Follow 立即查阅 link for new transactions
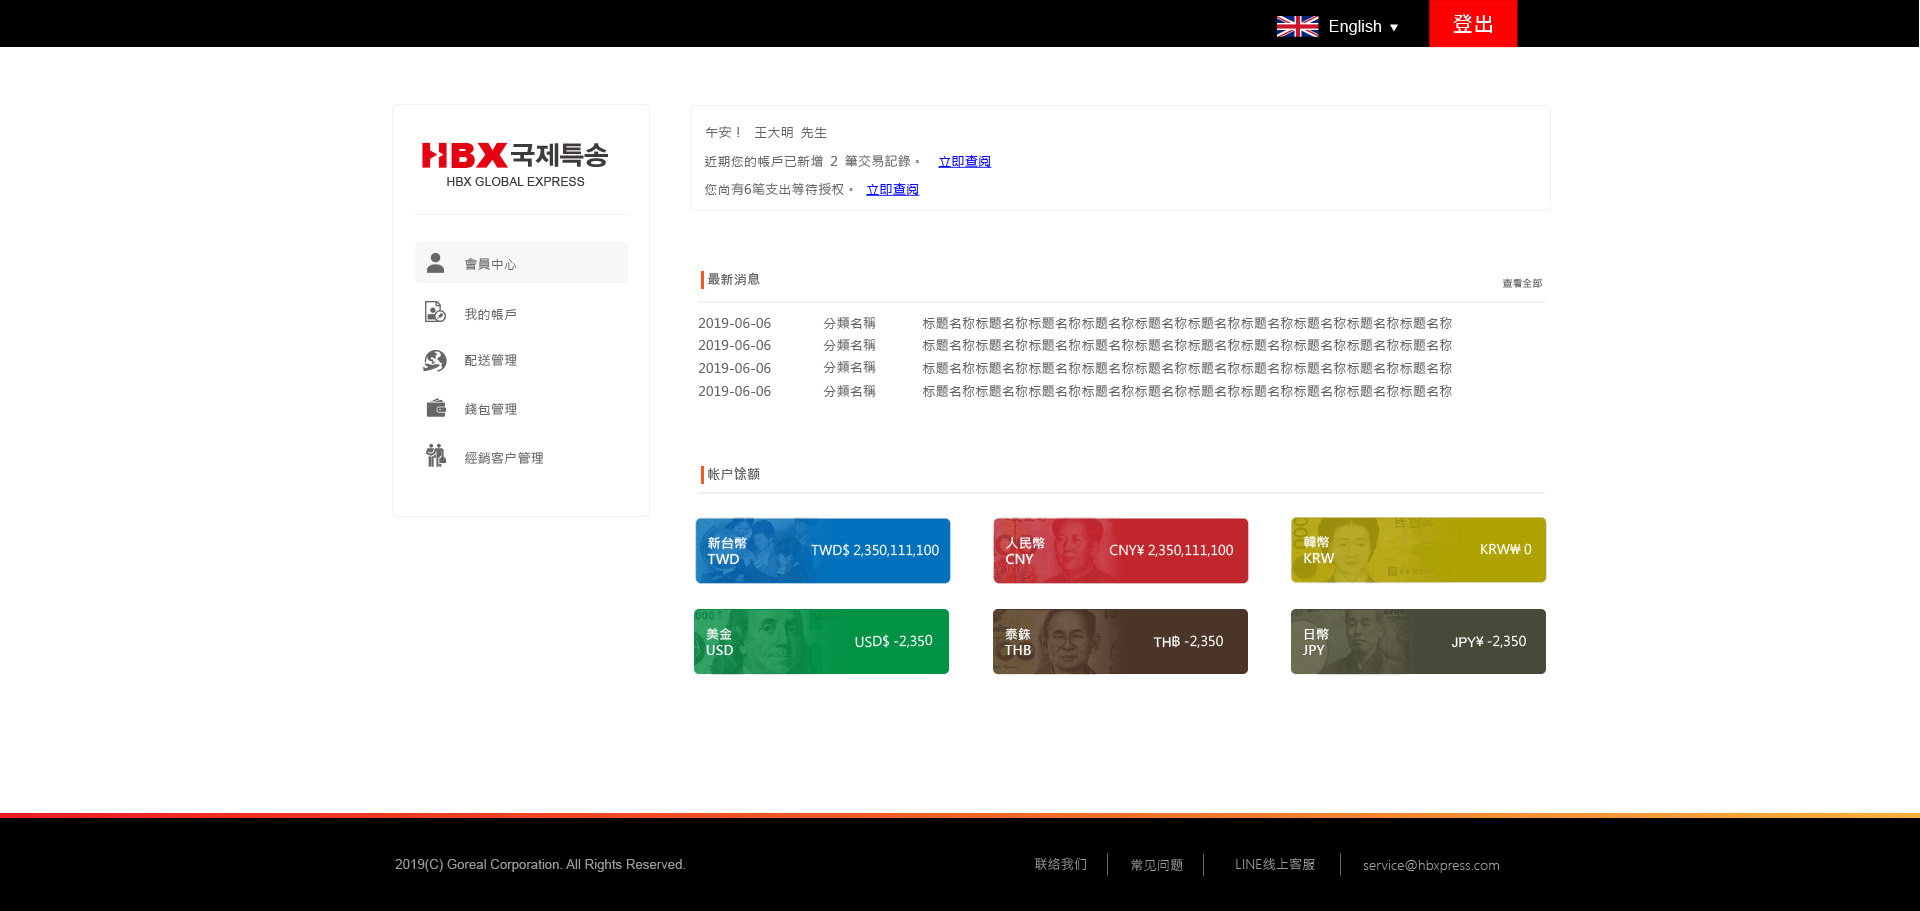The image size is (1920, 911). click(x=964, y=161)
